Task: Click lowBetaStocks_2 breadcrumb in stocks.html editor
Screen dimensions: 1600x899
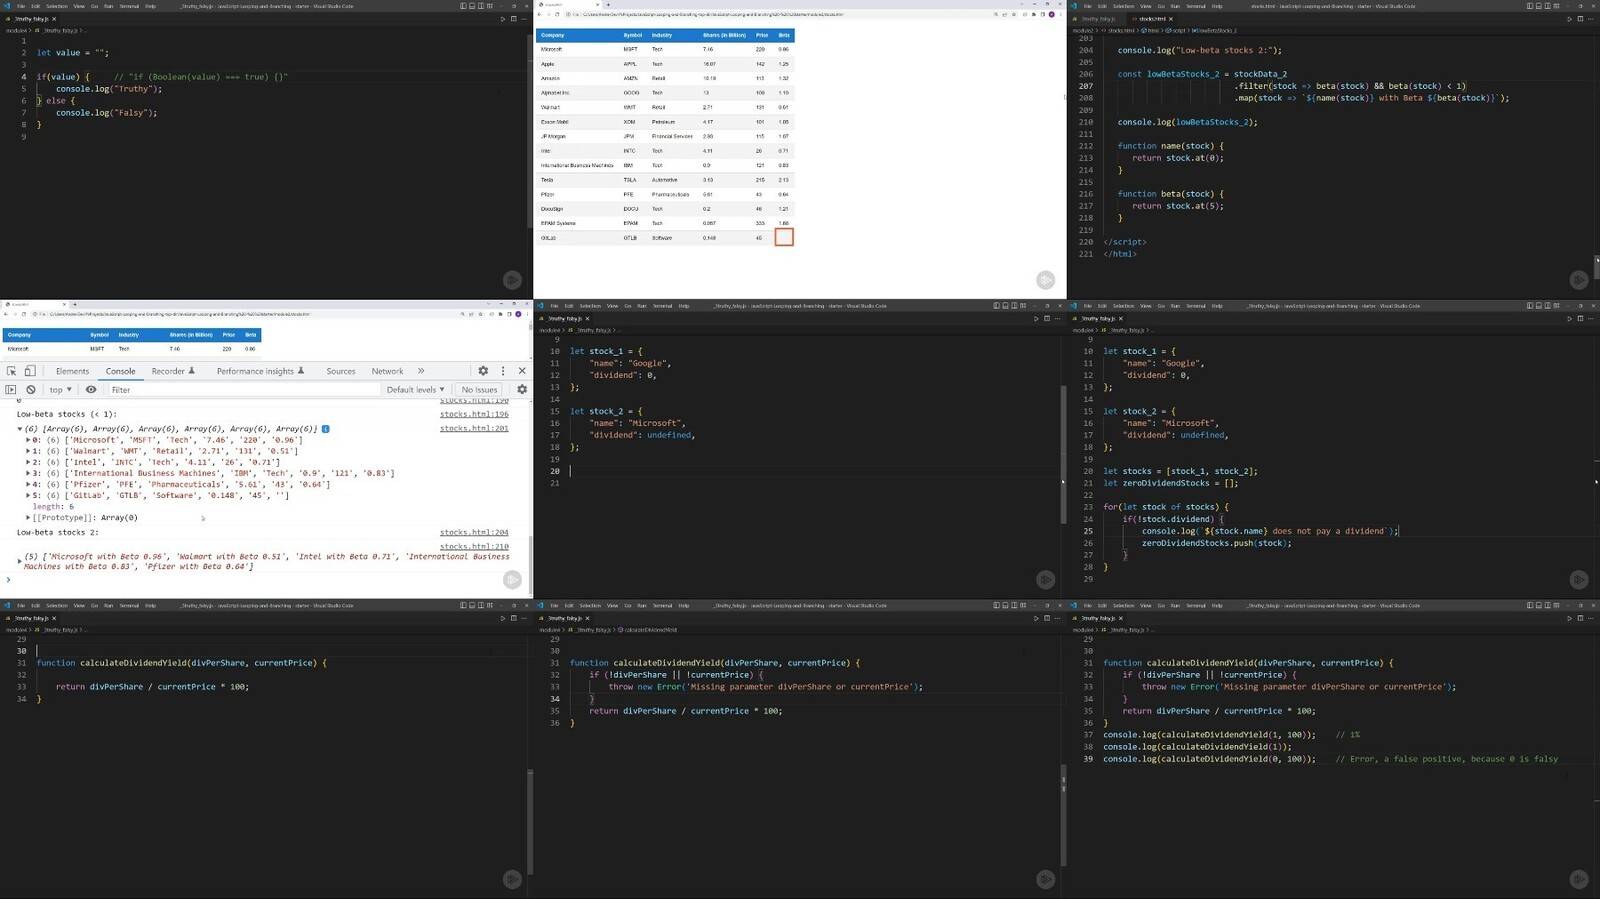Action: [x=1214, y=30]
